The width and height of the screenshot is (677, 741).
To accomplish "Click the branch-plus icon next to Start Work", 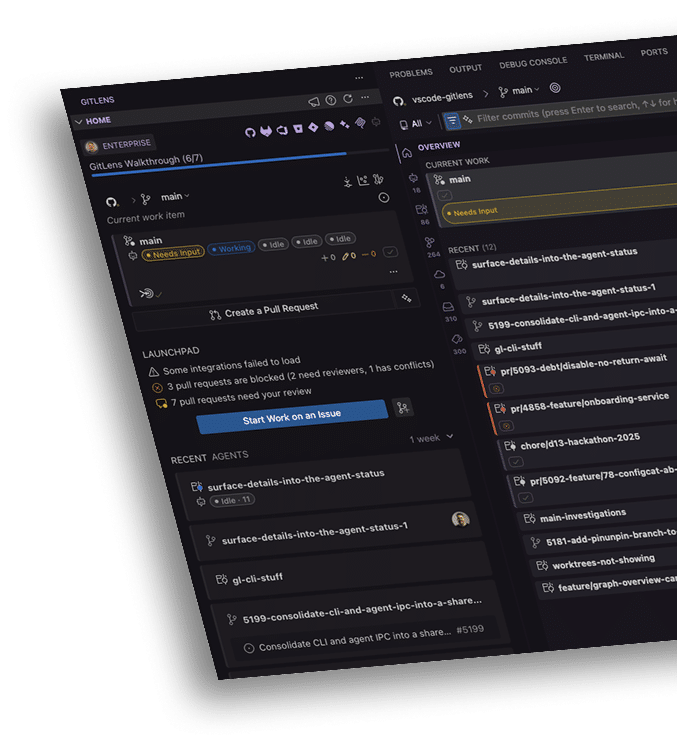I will pyautogui.click(x=403, y=408).
